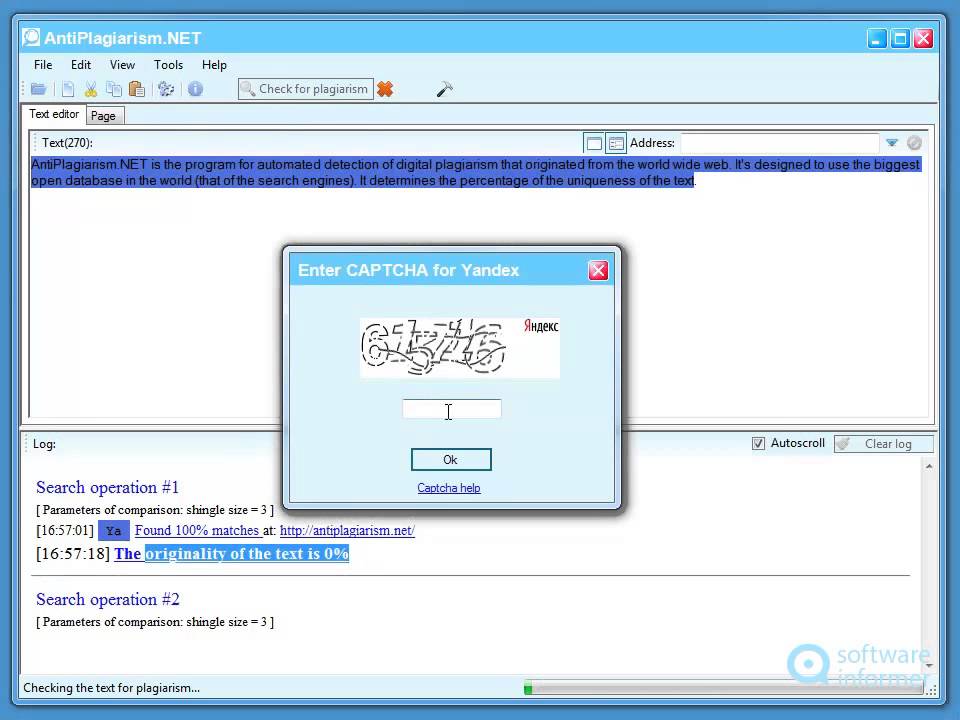
Task: Click the paste clipboard icon
Action: click(x=137, y=89)
